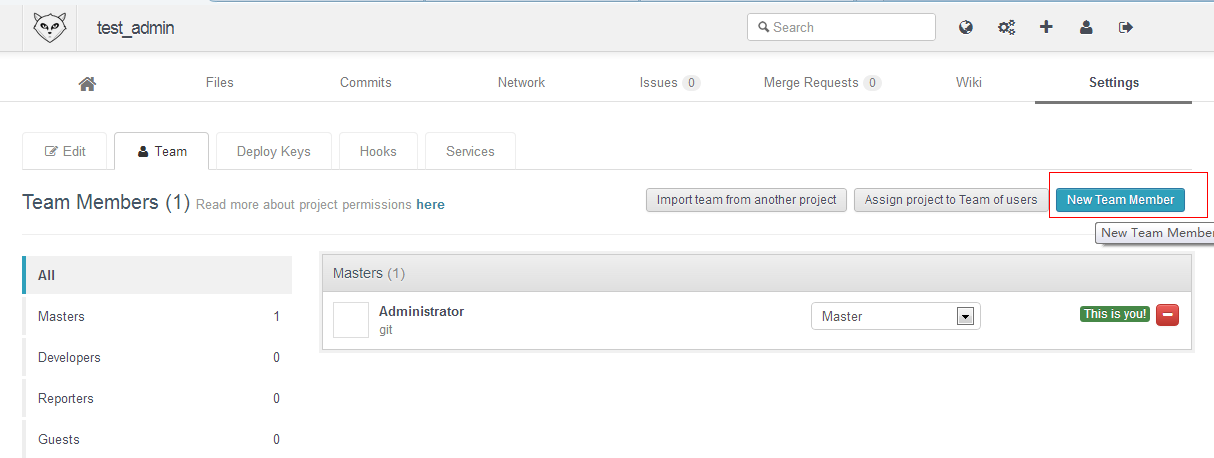Viewport: 1214px width, 458px height.
Task: Click the GitLab fox logo
Action: click(x=50, y=27)
